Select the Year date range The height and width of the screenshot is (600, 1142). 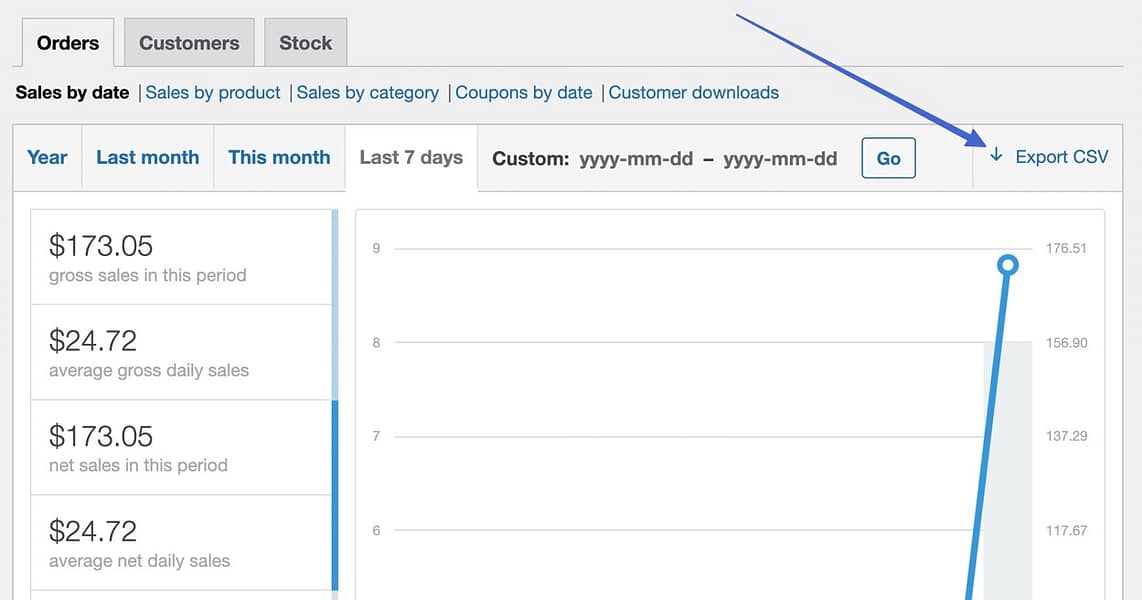[x=46, y=157]
